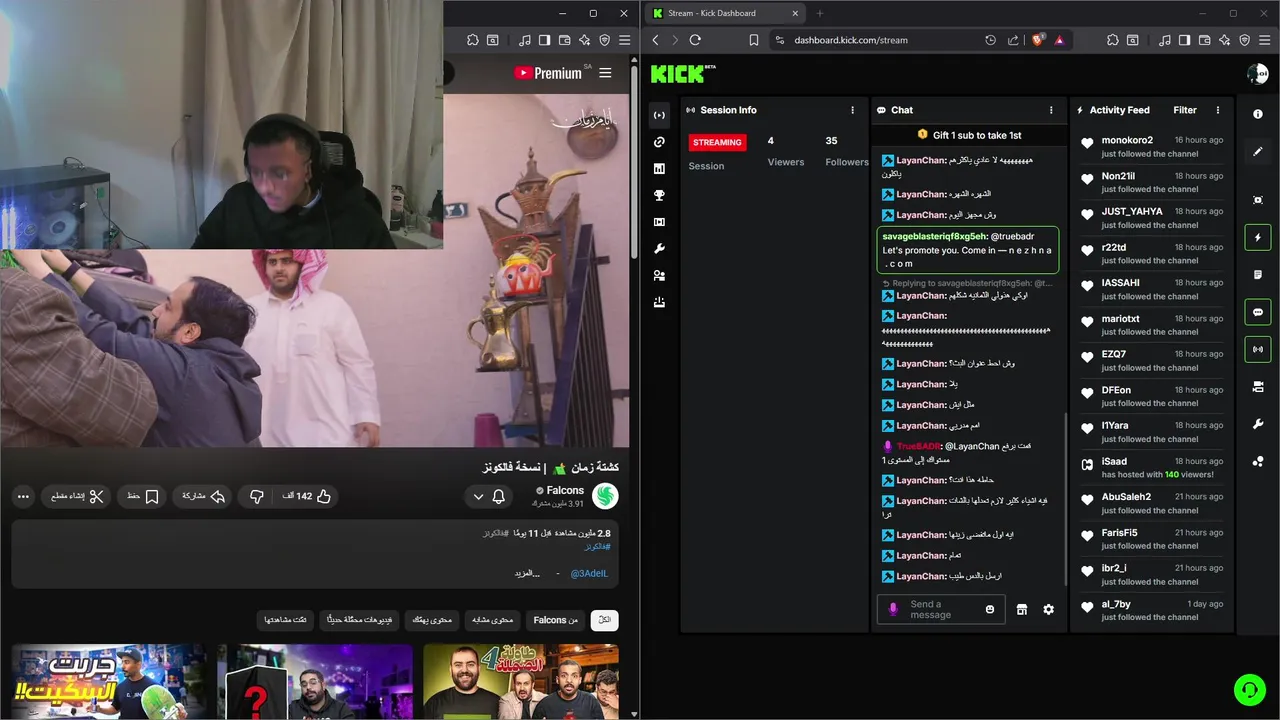Screen dimensions: 1280x720
Task: Open Leo AI sparkle icon in Kick browser window
Action: (x=1225, y=40)
